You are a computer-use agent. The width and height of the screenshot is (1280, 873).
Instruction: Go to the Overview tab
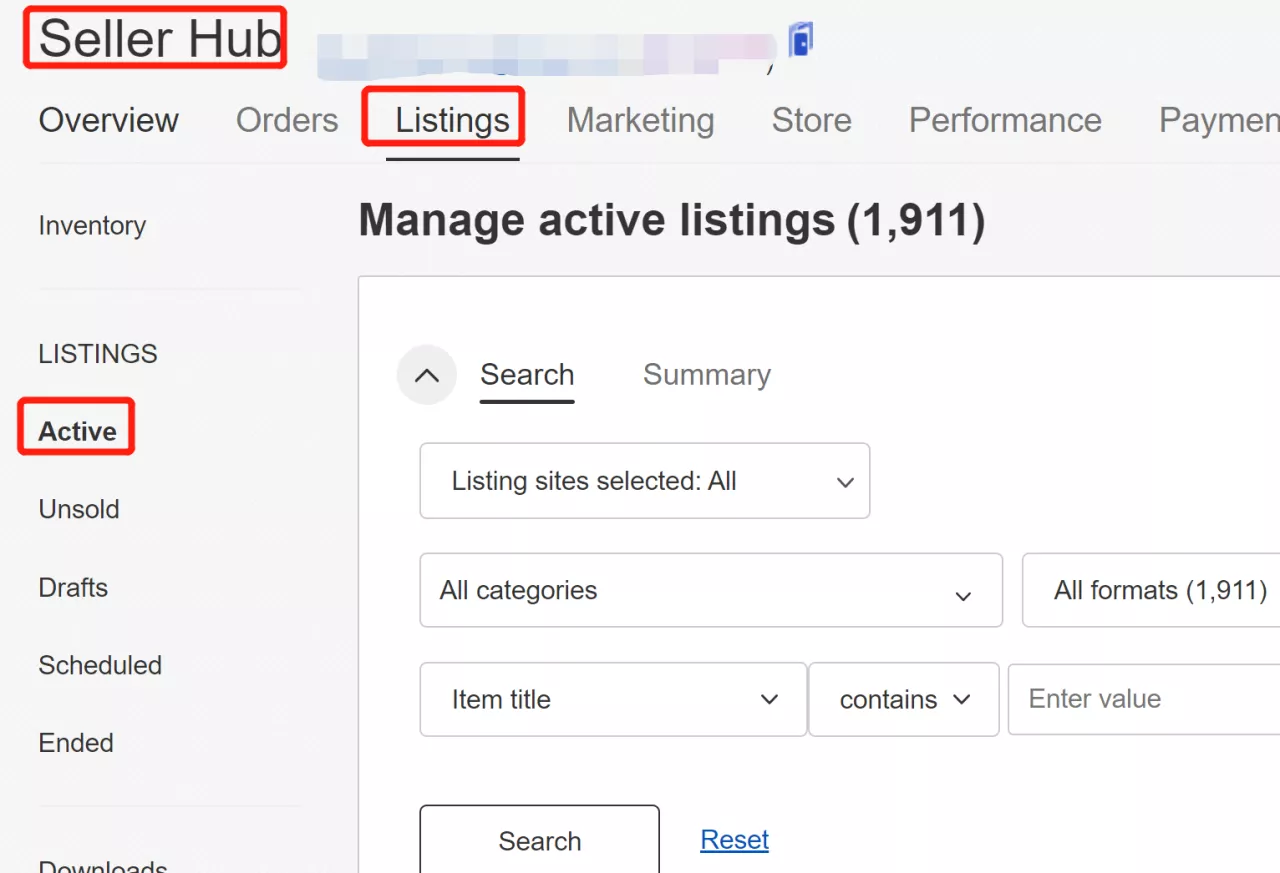pos(108,121)
